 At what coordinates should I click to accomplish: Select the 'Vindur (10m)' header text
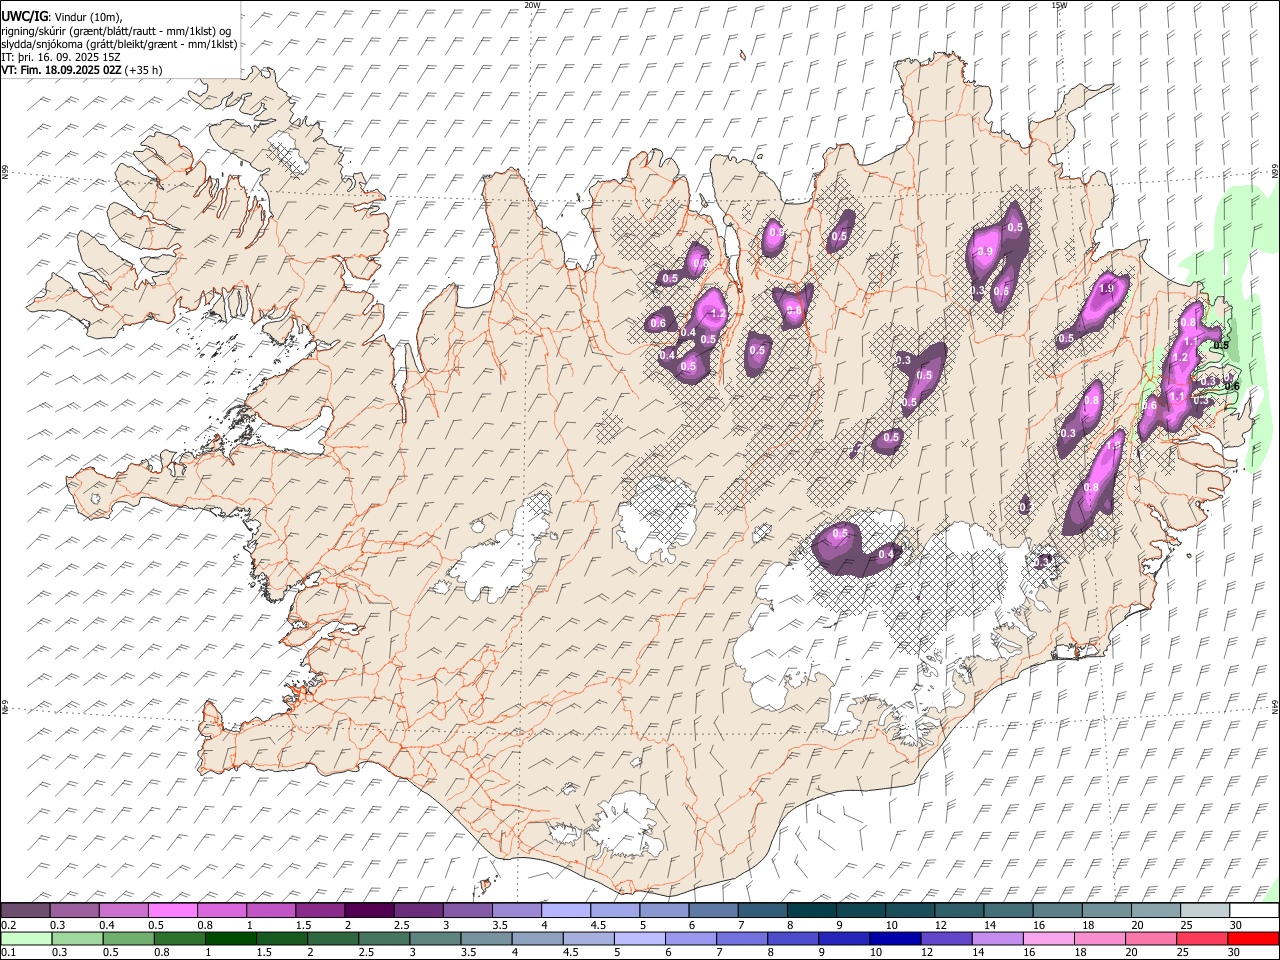(89, 17)
